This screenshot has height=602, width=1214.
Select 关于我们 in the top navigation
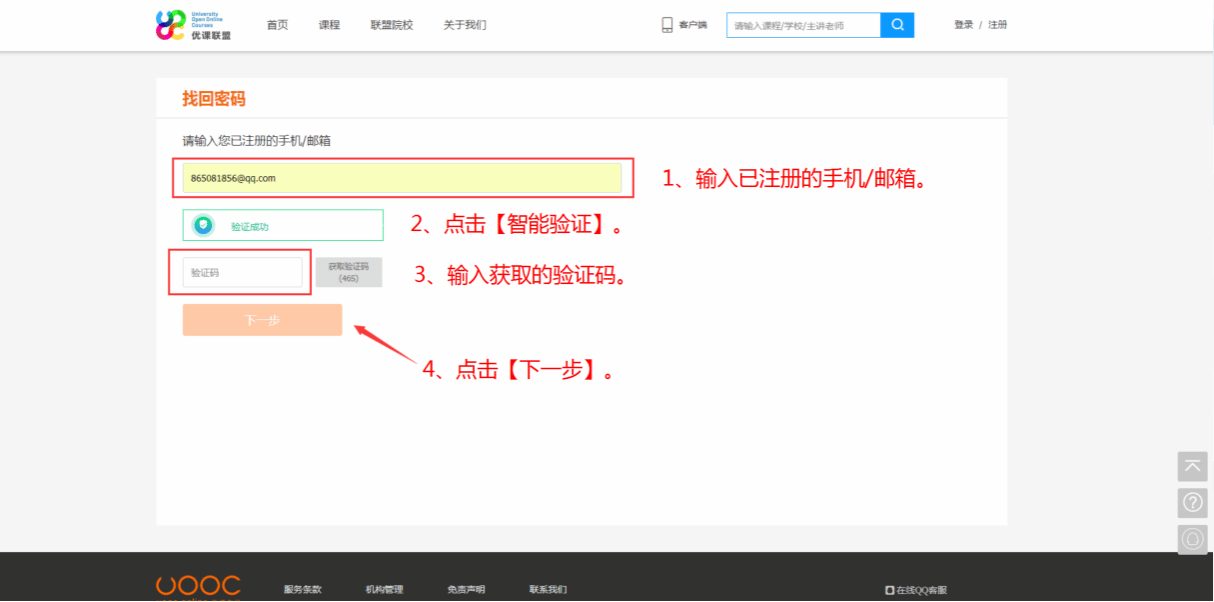pos(465,25)
